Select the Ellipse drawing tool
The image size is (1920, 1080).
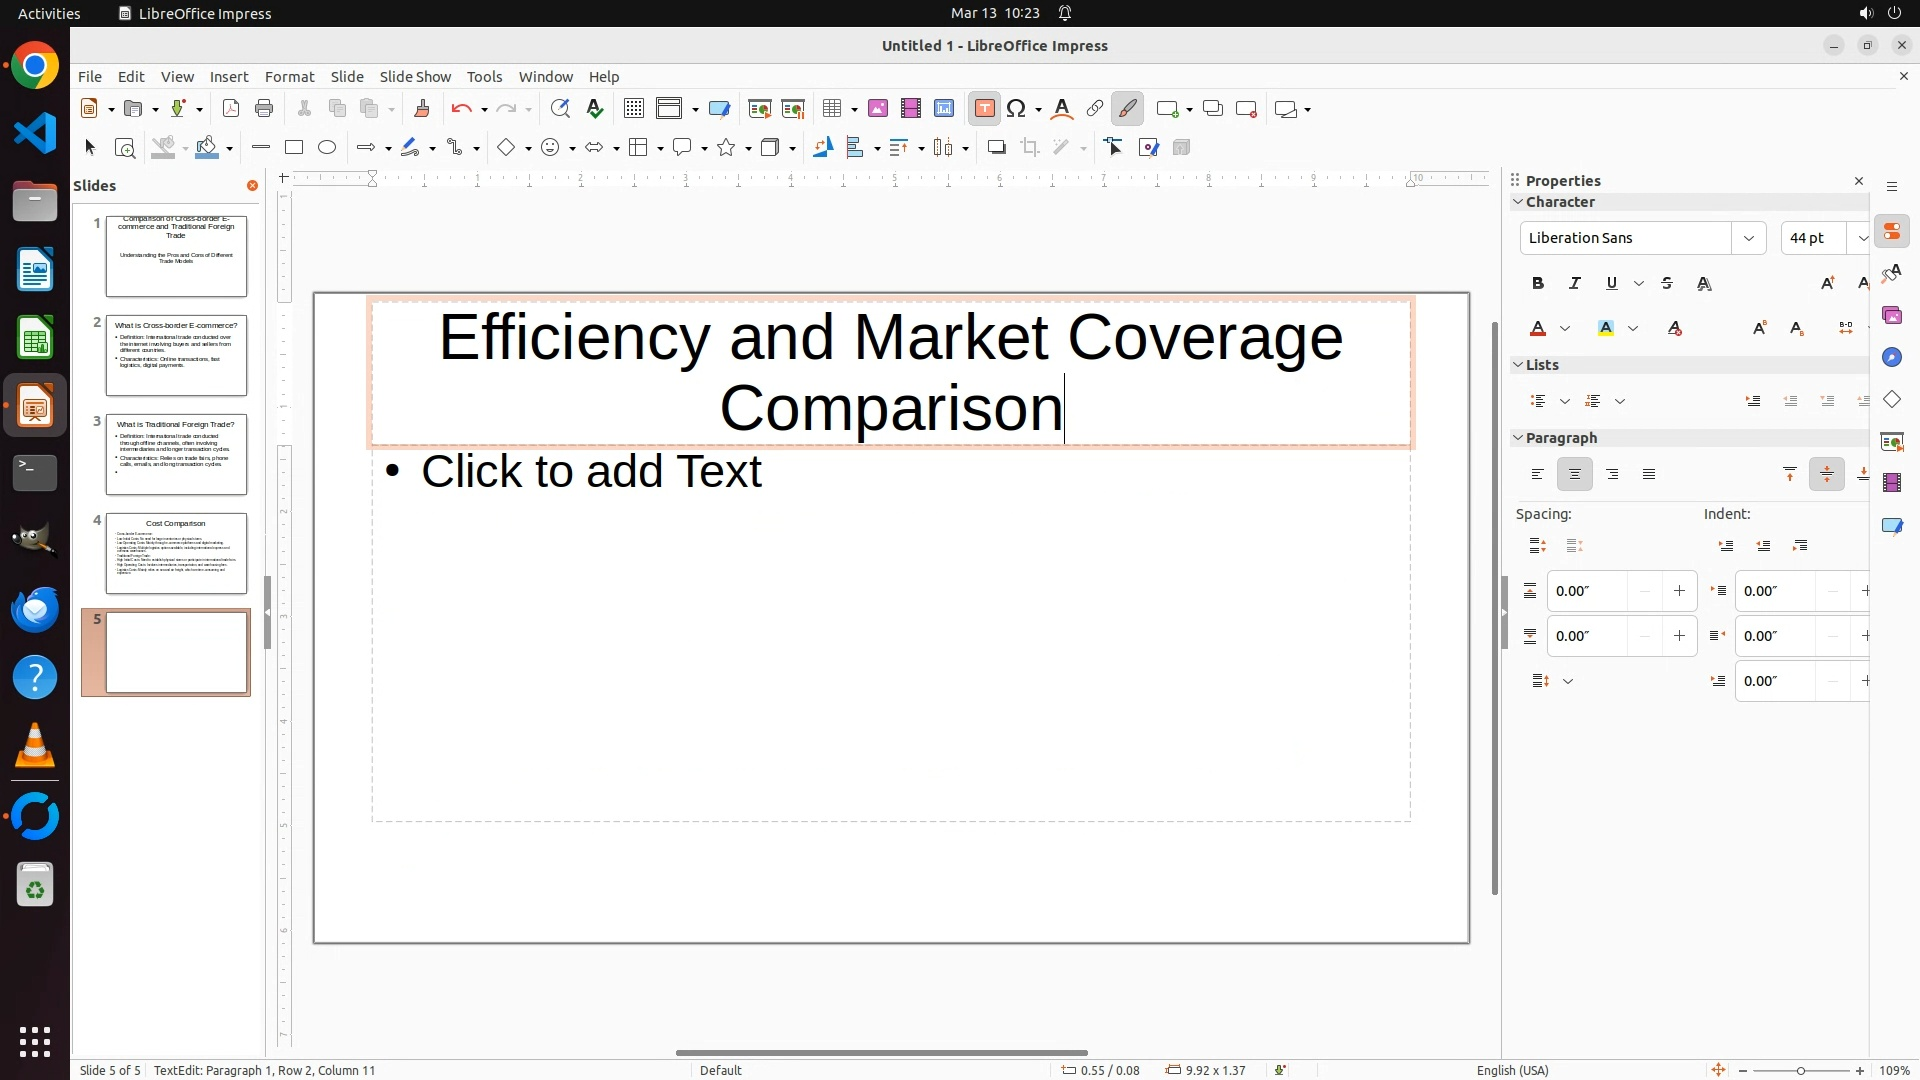[327, 147]
